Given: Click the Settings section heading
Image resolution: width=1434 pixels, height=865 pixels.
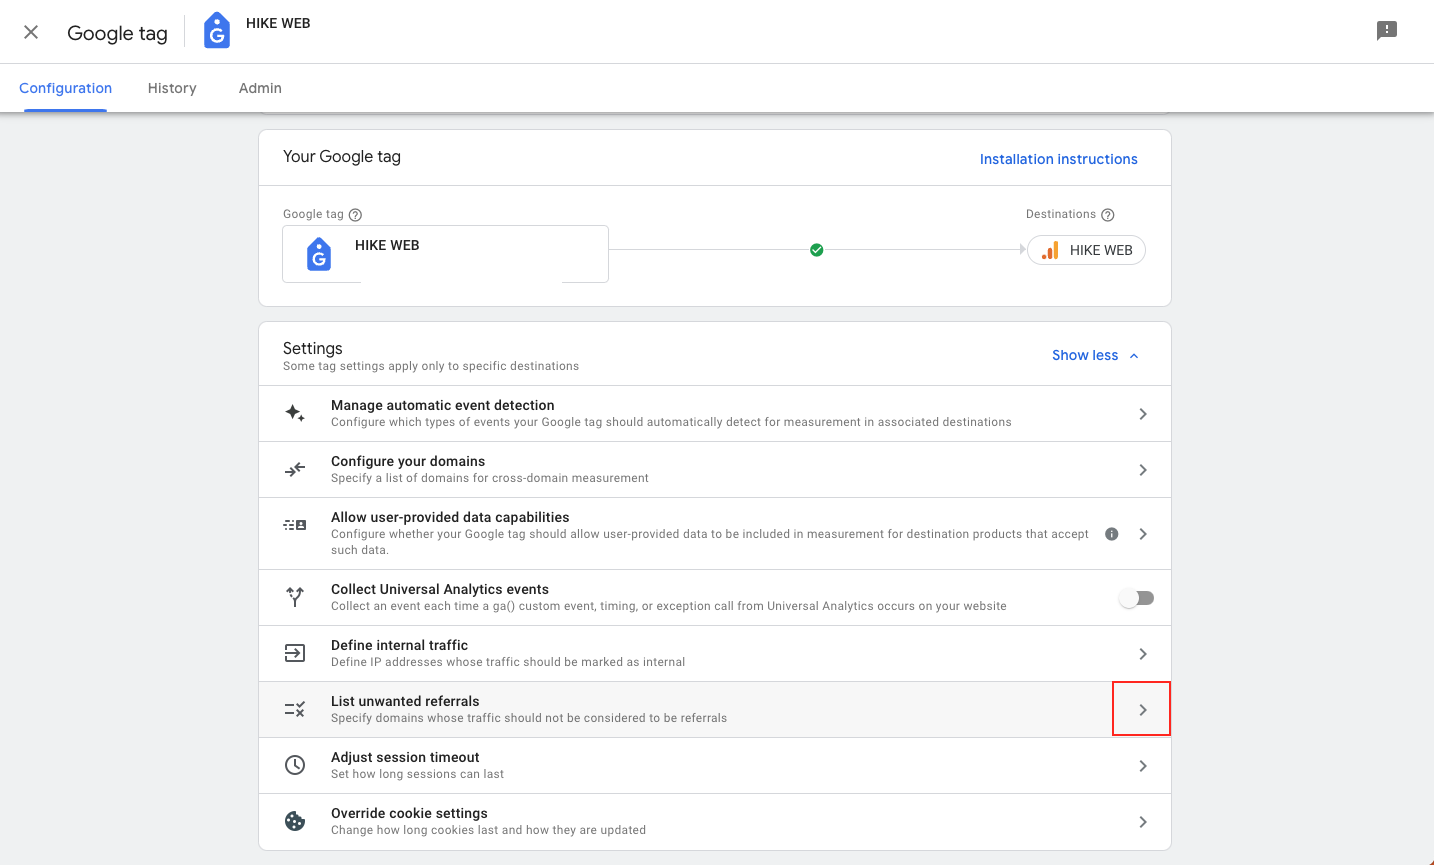Looking at the screenshot, I should (313, 348).
